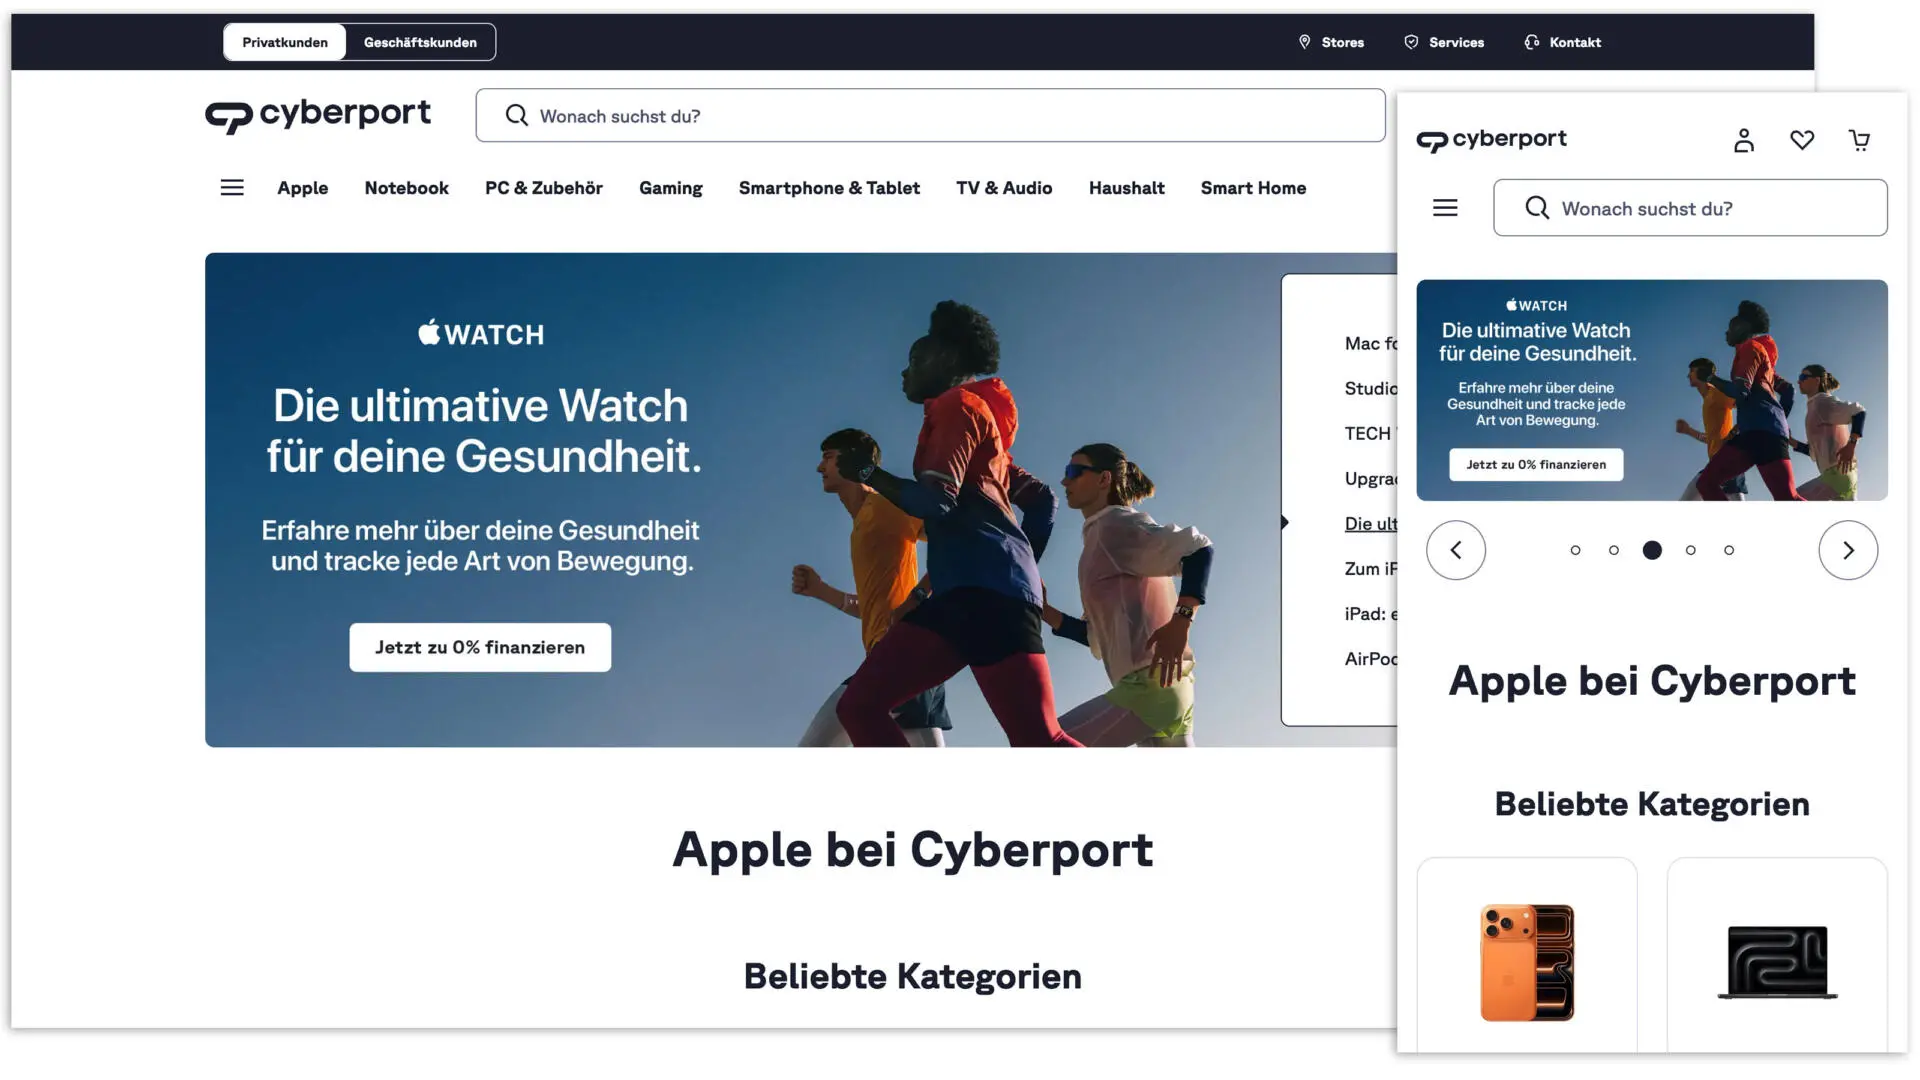Click the desktop 'Apple bei Cyberport' heading
The height and width of the screenshot is (1080, 1920).
pos(912,850)
